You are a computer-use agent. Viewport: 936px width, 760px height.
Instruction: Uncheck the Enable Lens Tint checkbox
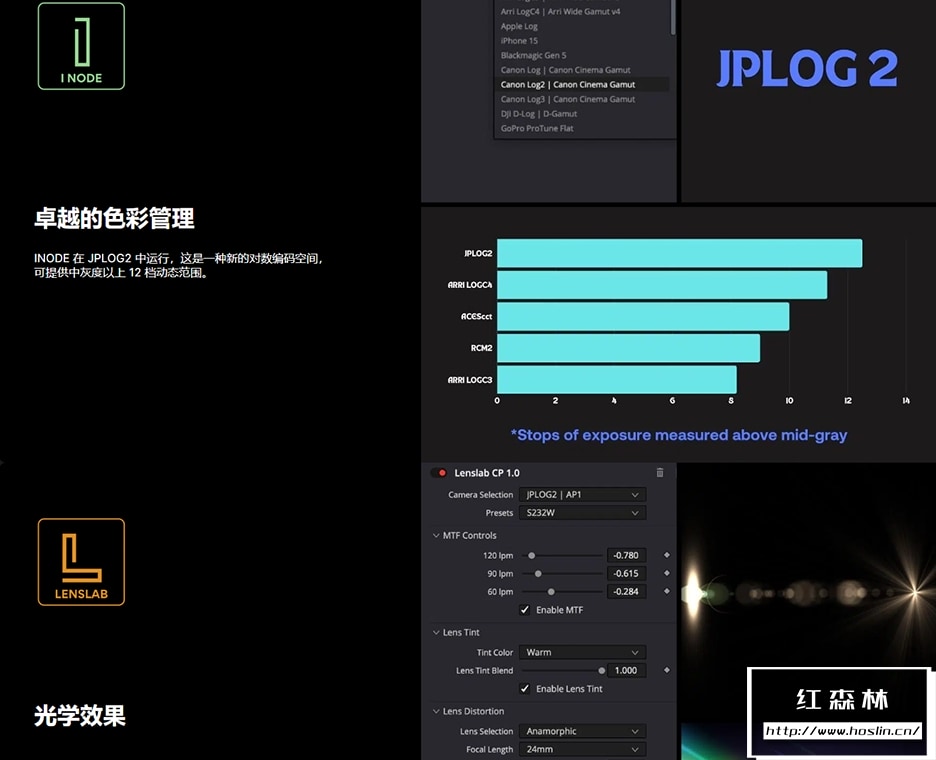pyautogui.click(x=525, y=688)
